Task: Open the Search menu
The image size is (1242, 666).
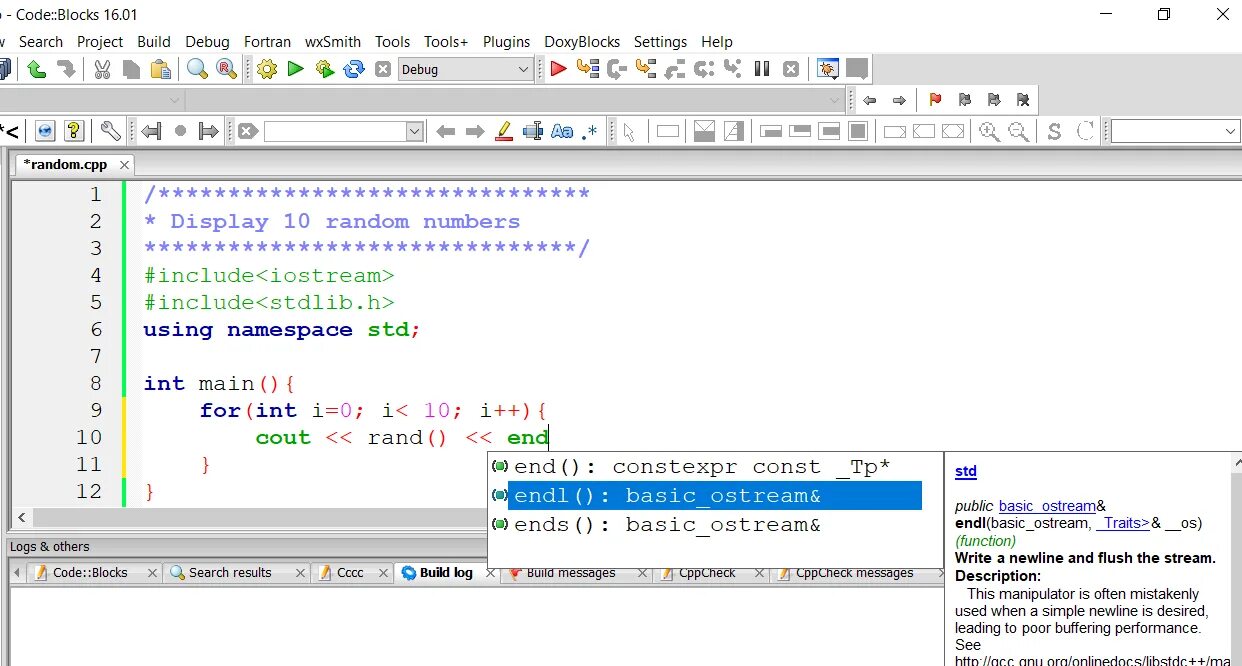Action: pyautogui.click(x=41, y=42)
